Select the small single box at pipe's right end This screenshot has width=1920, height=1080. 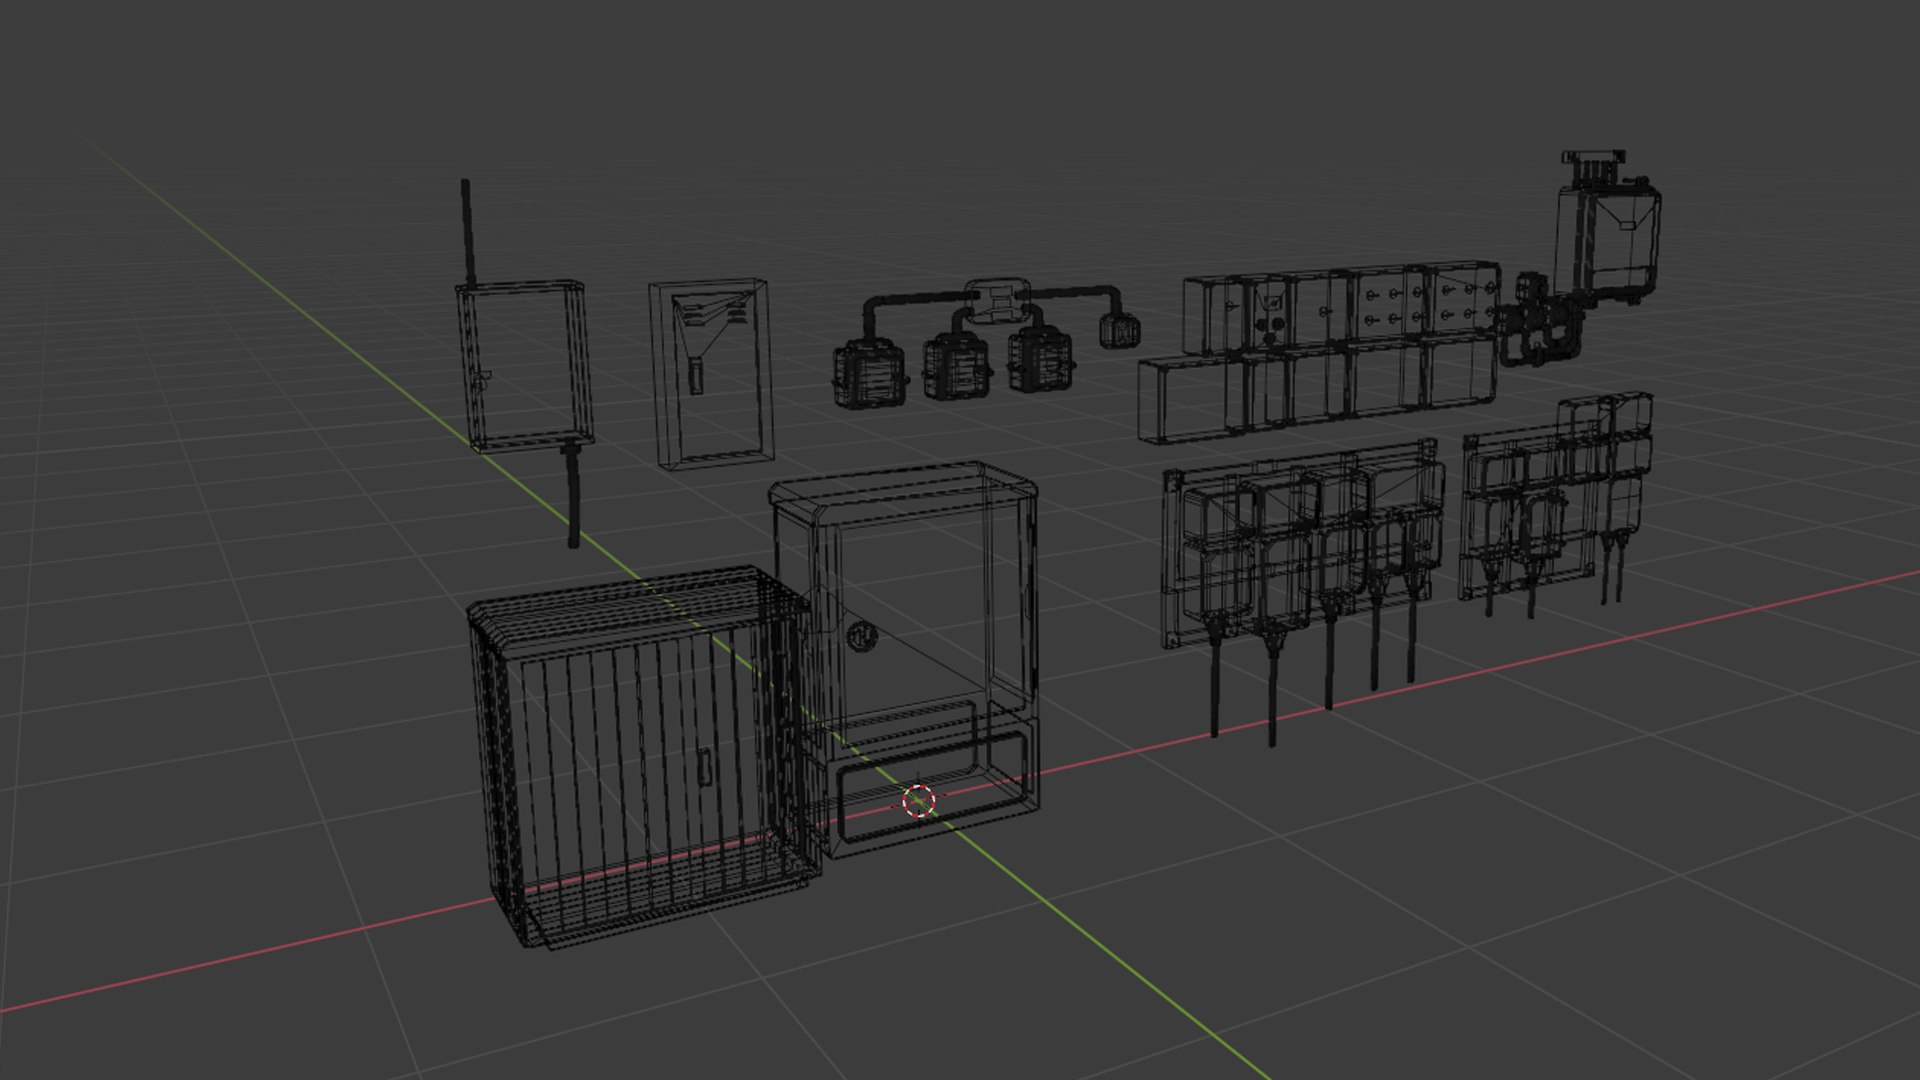pos(1121,329)
